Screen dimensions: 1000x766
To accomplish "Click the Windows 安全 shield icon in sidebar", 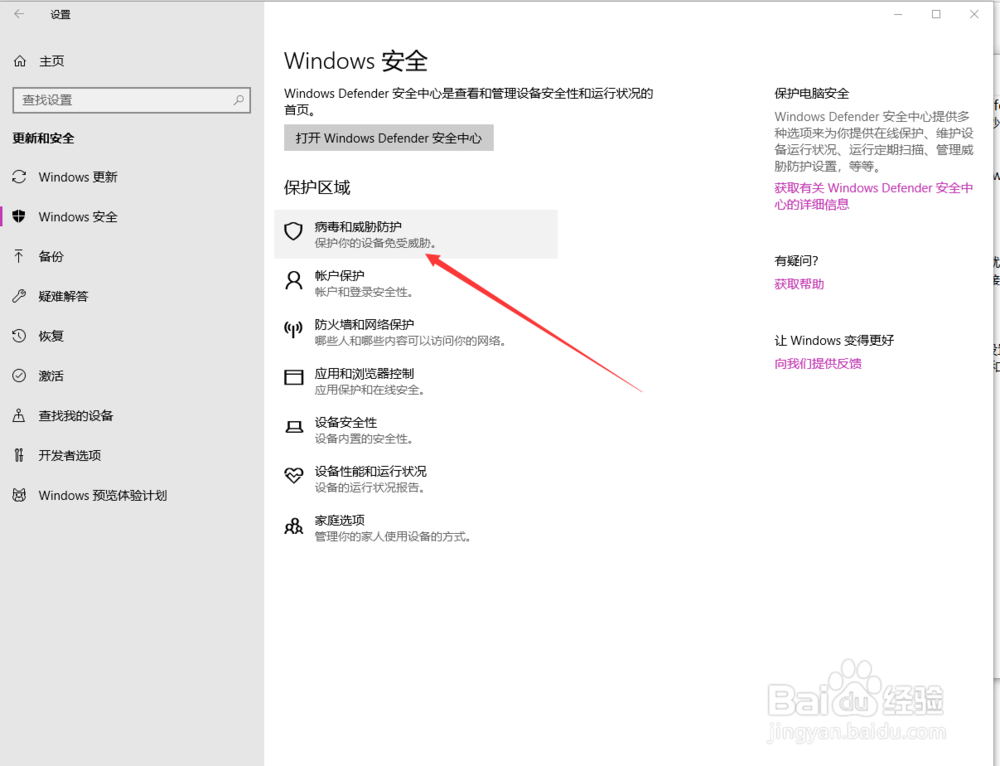I will tap(19, 217).
